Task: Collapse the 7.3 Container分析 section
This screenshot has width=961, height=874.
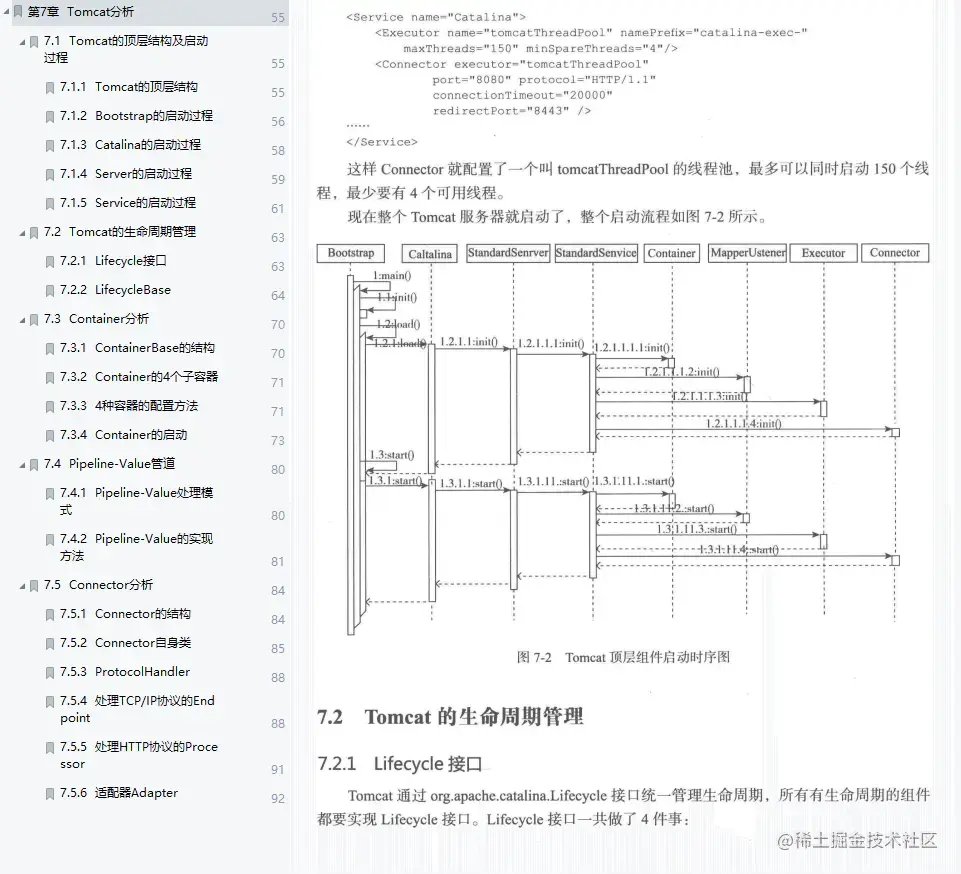Action: [22, 320]
